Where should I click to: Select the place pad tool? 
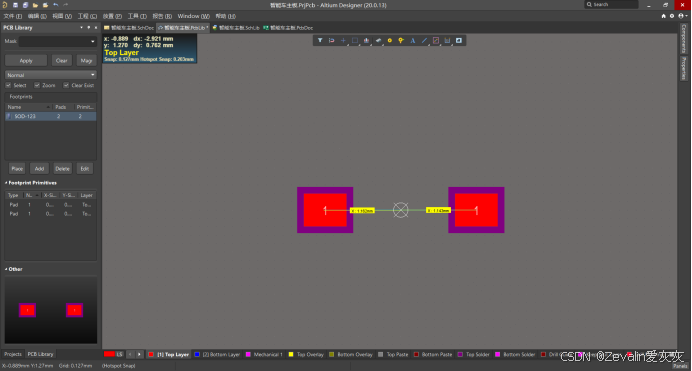click(390, 41)
